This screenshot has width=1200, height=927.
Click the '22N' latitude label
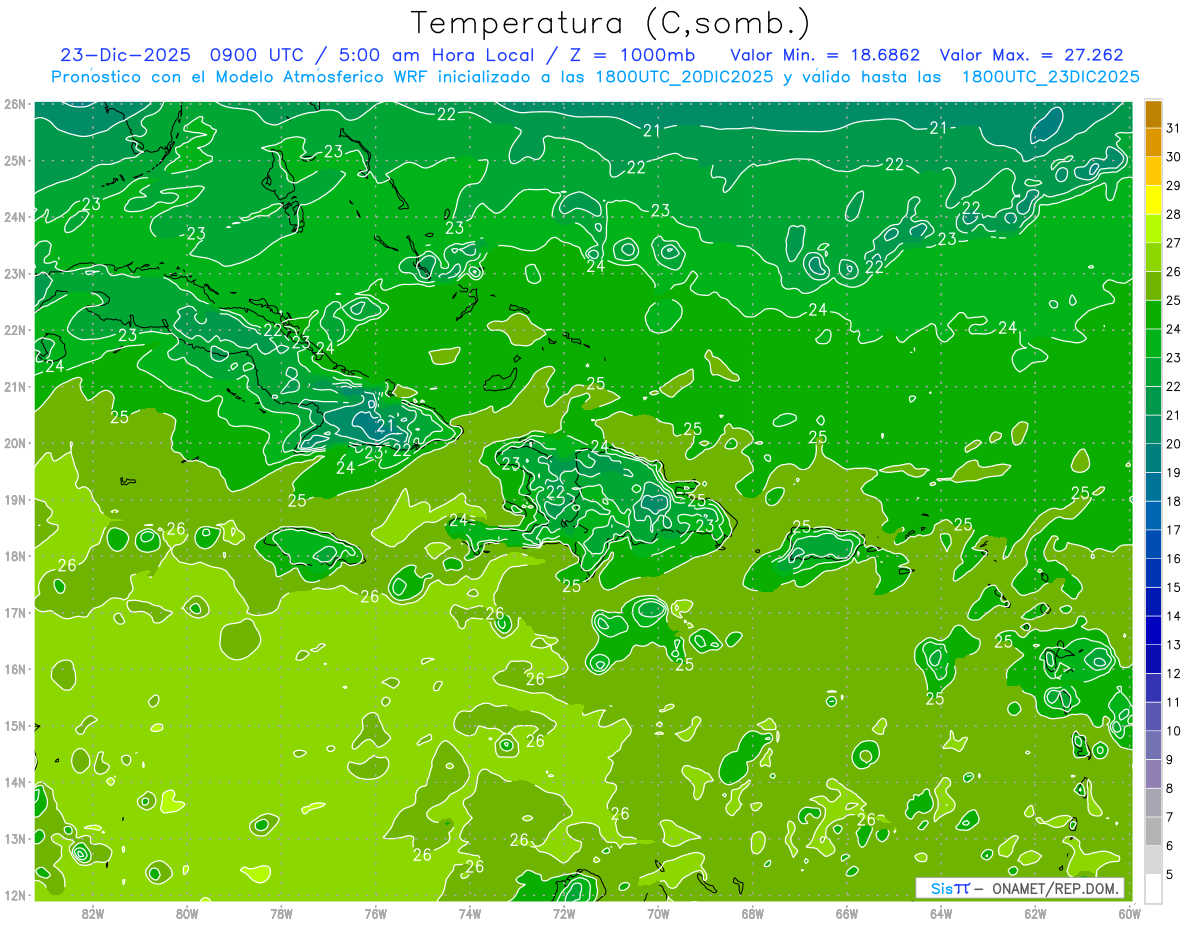coord(14,330)
